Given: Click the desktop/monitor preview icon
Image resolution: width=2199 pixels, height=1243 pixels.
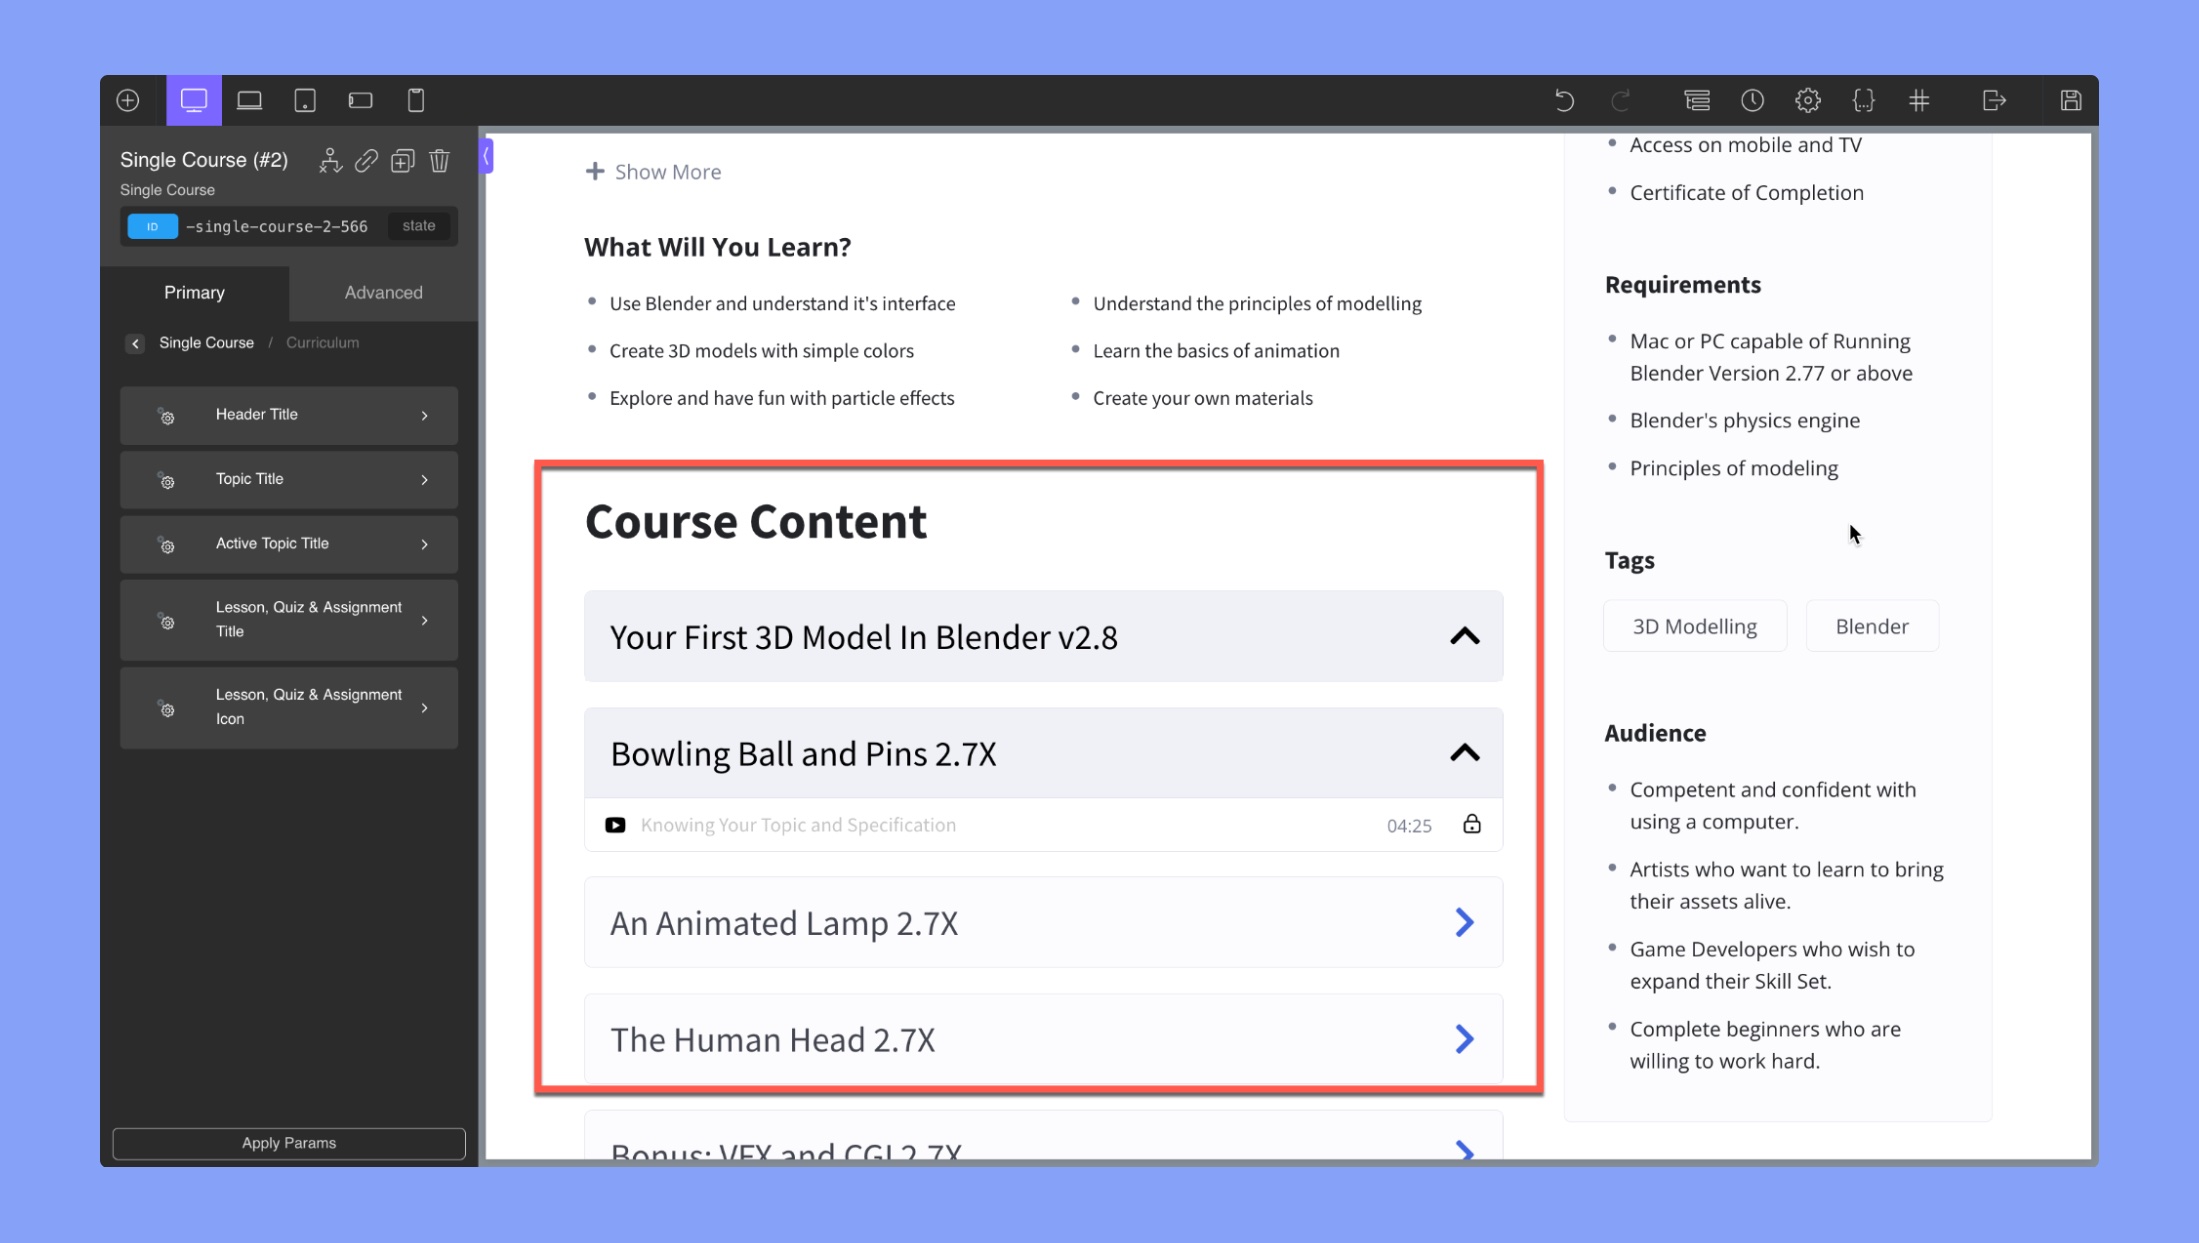Looking at the screenshot, I should [192, 100].
